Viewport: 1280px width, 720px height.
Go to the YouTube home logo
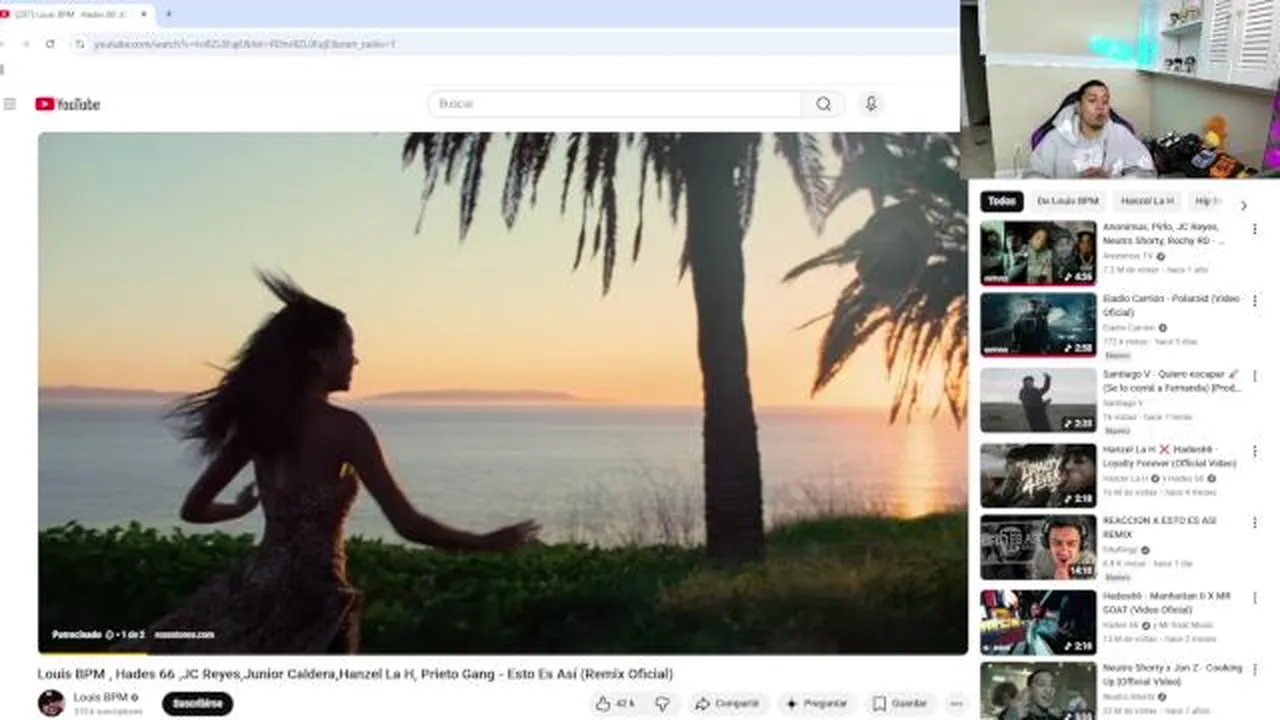tap(67, 104)
